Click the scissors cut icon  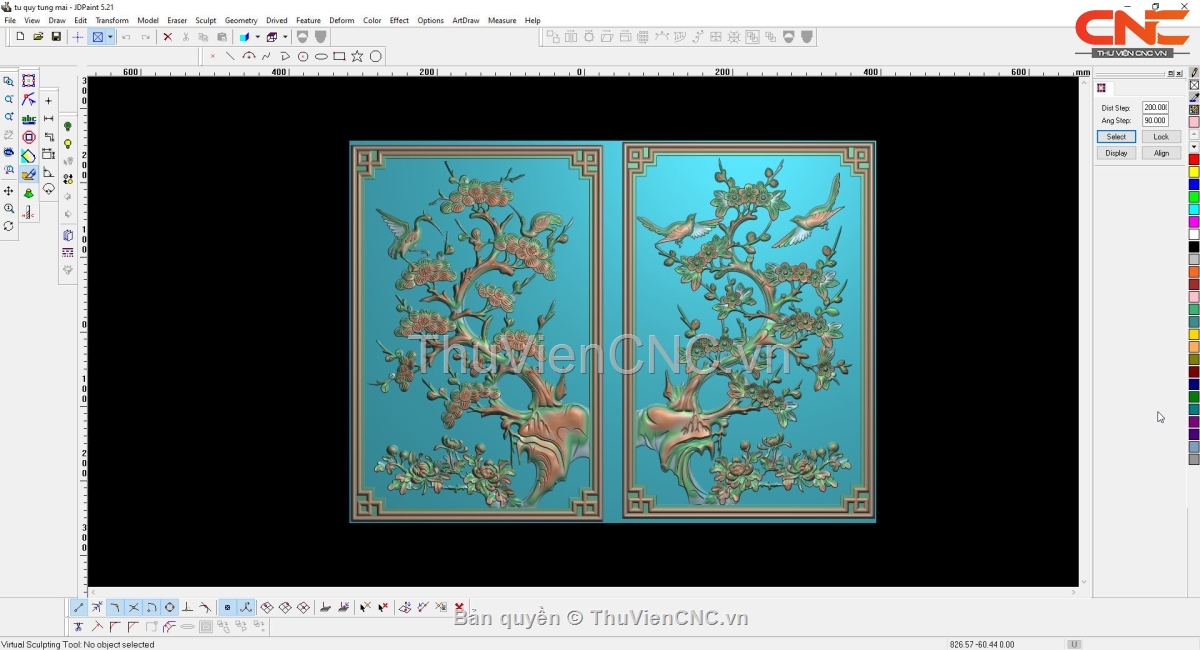(186, 37)
